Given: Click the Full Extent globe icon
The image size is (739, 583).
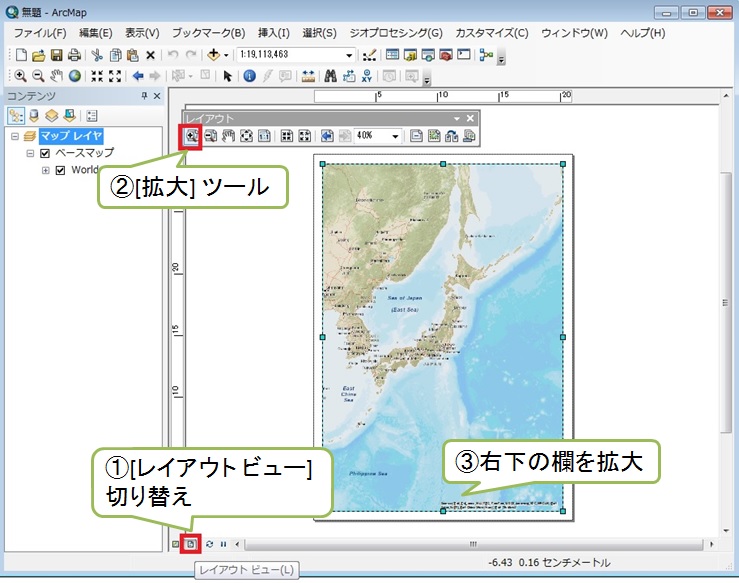Looking at the screenshot, I should pyautogui.click(x=74, y=76).
